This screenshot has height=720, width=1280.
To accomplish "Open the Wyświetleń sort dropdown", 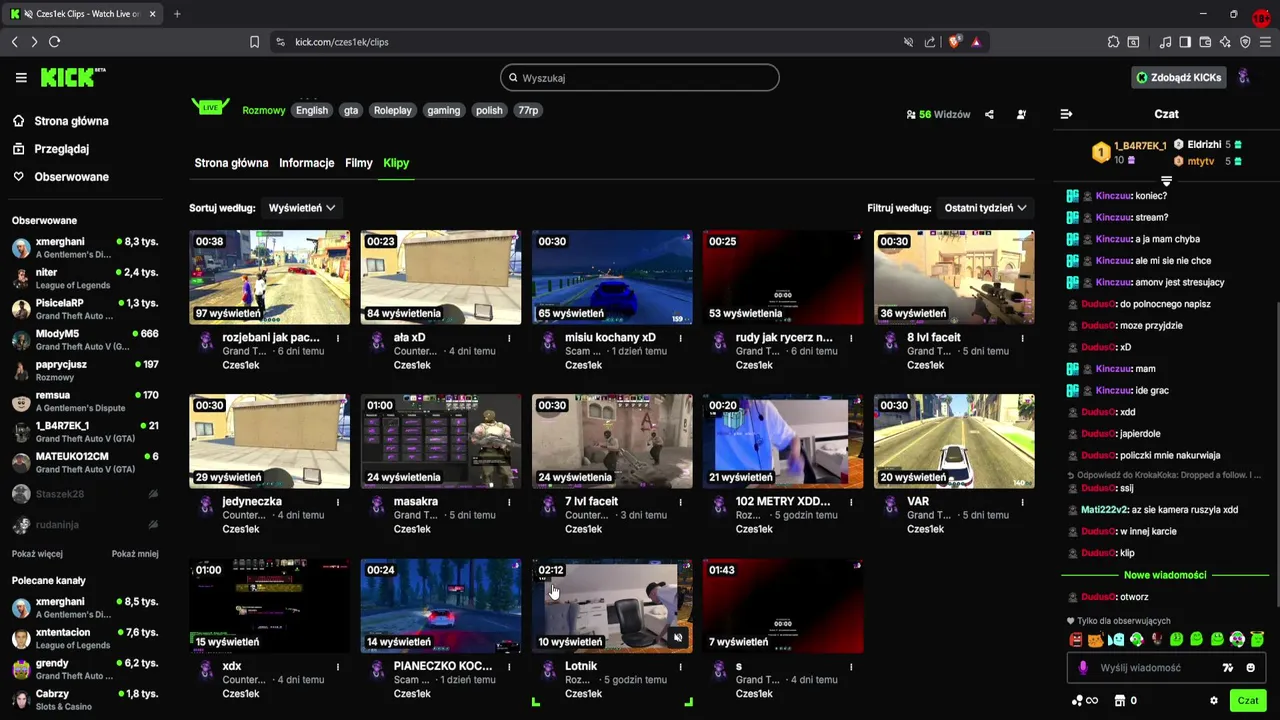I will pos(301,208).
